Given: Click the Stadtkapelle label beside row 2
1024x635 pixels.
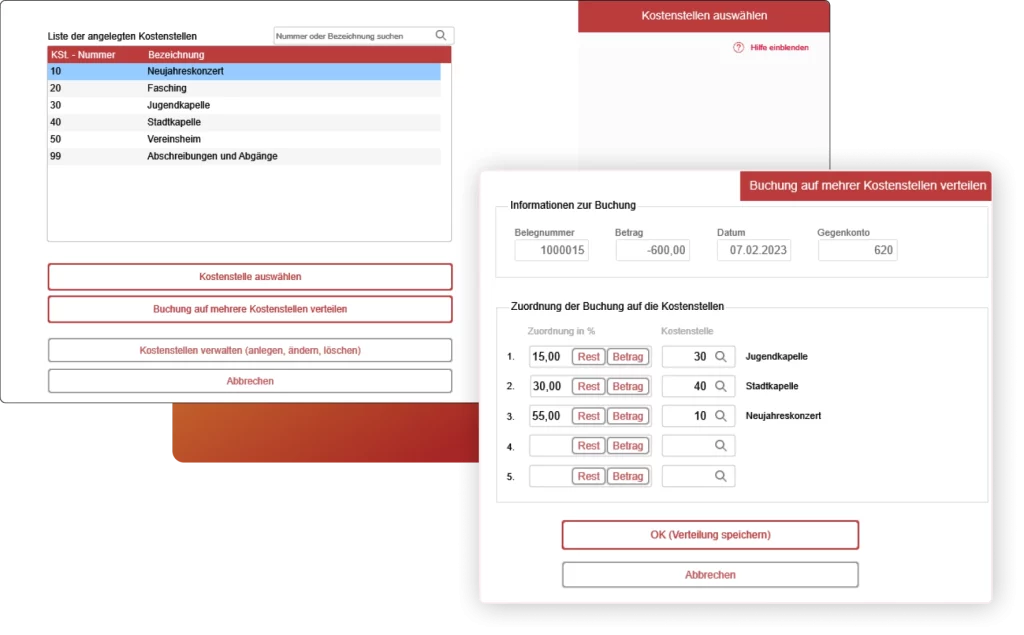Looking at the screenshot, I should click(x=772, y=386).
